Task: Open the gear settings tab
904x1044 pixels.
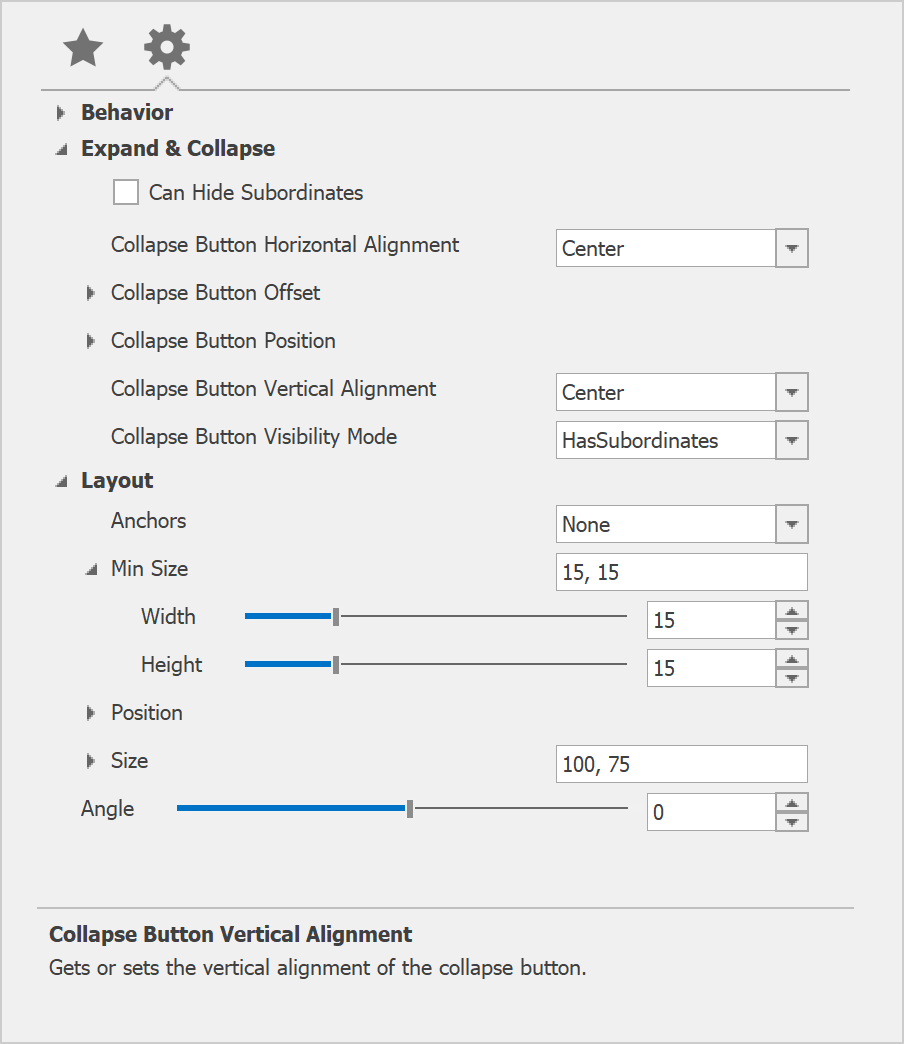Action: coord(166,47)
